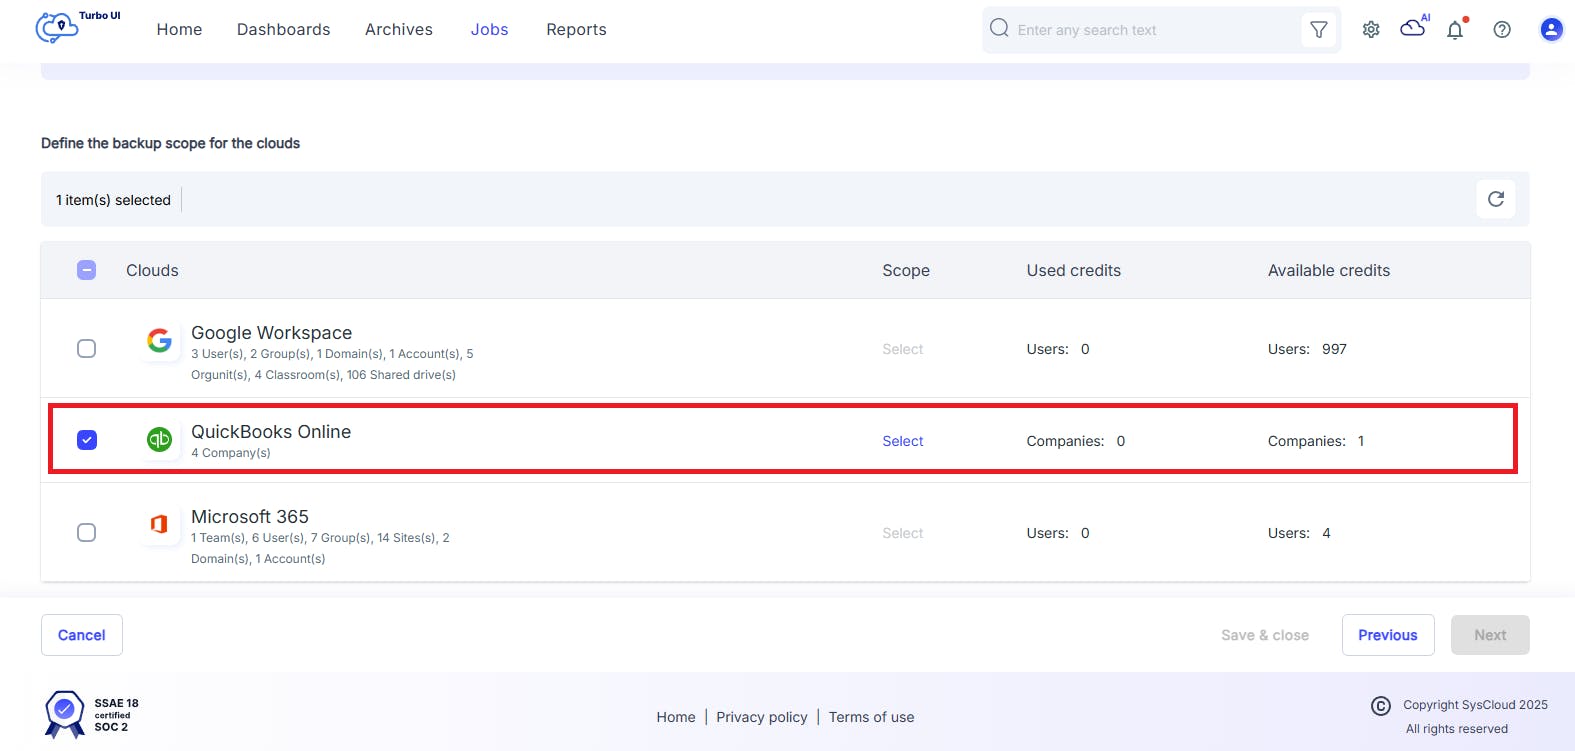Click the SSAE 18 SOC 2 badge

(x=92, y=714)
